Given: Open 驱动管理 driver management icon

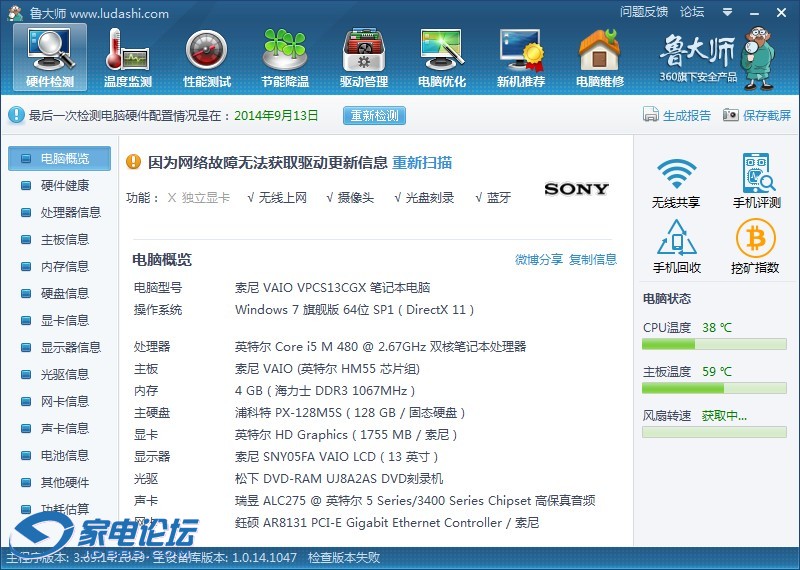Looking at the screenshot, I should pos(364,57).
